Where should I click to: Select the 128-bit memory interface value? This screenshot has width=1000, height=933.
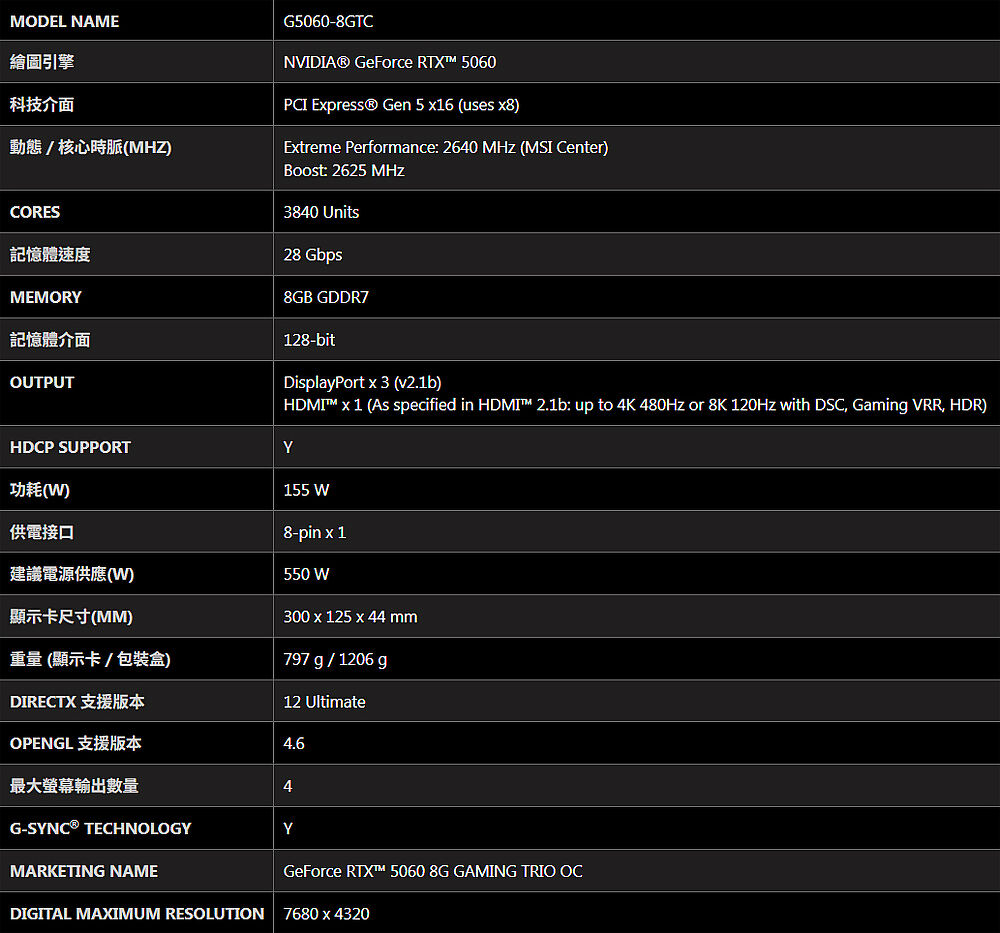coord(309,340)
